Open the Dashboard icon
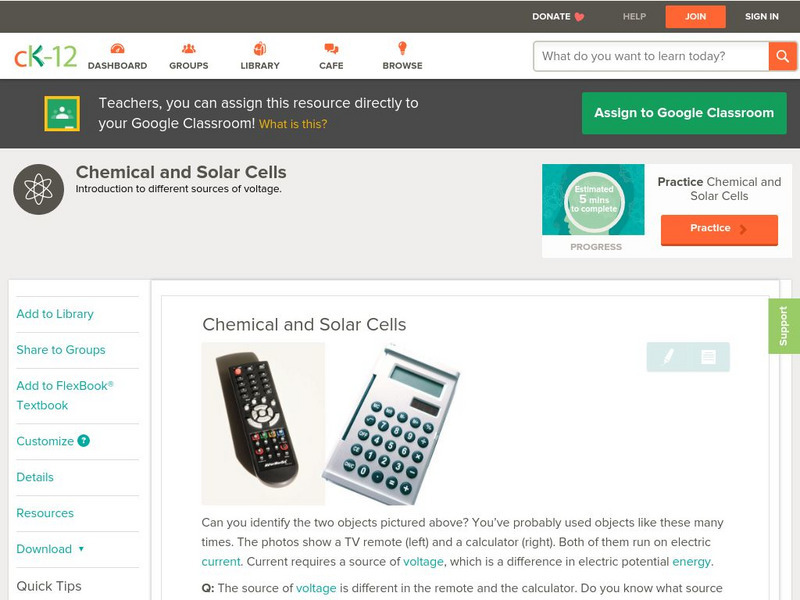Image resolution: width=800 pixels, height=600 pixels. pos(117,50)
